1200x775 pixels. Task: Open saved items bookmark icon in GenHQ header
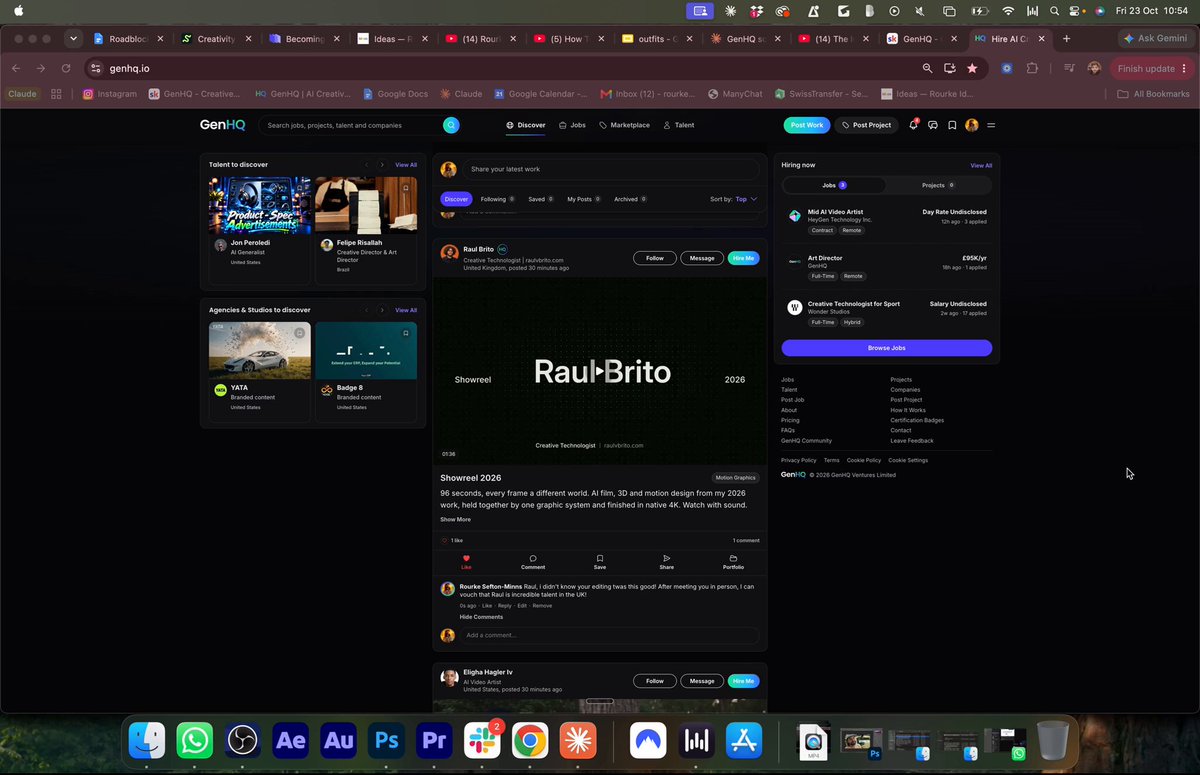point(952,125)
